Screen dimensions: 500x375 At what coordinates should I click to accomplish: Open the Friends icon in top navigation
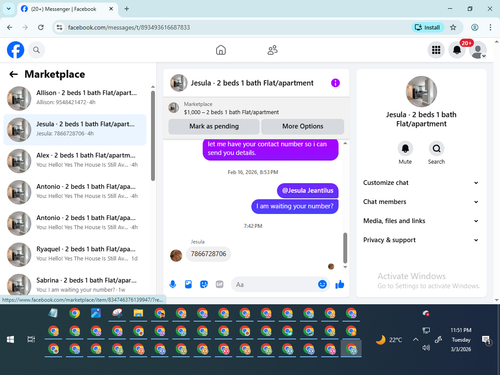pos(273,50)
